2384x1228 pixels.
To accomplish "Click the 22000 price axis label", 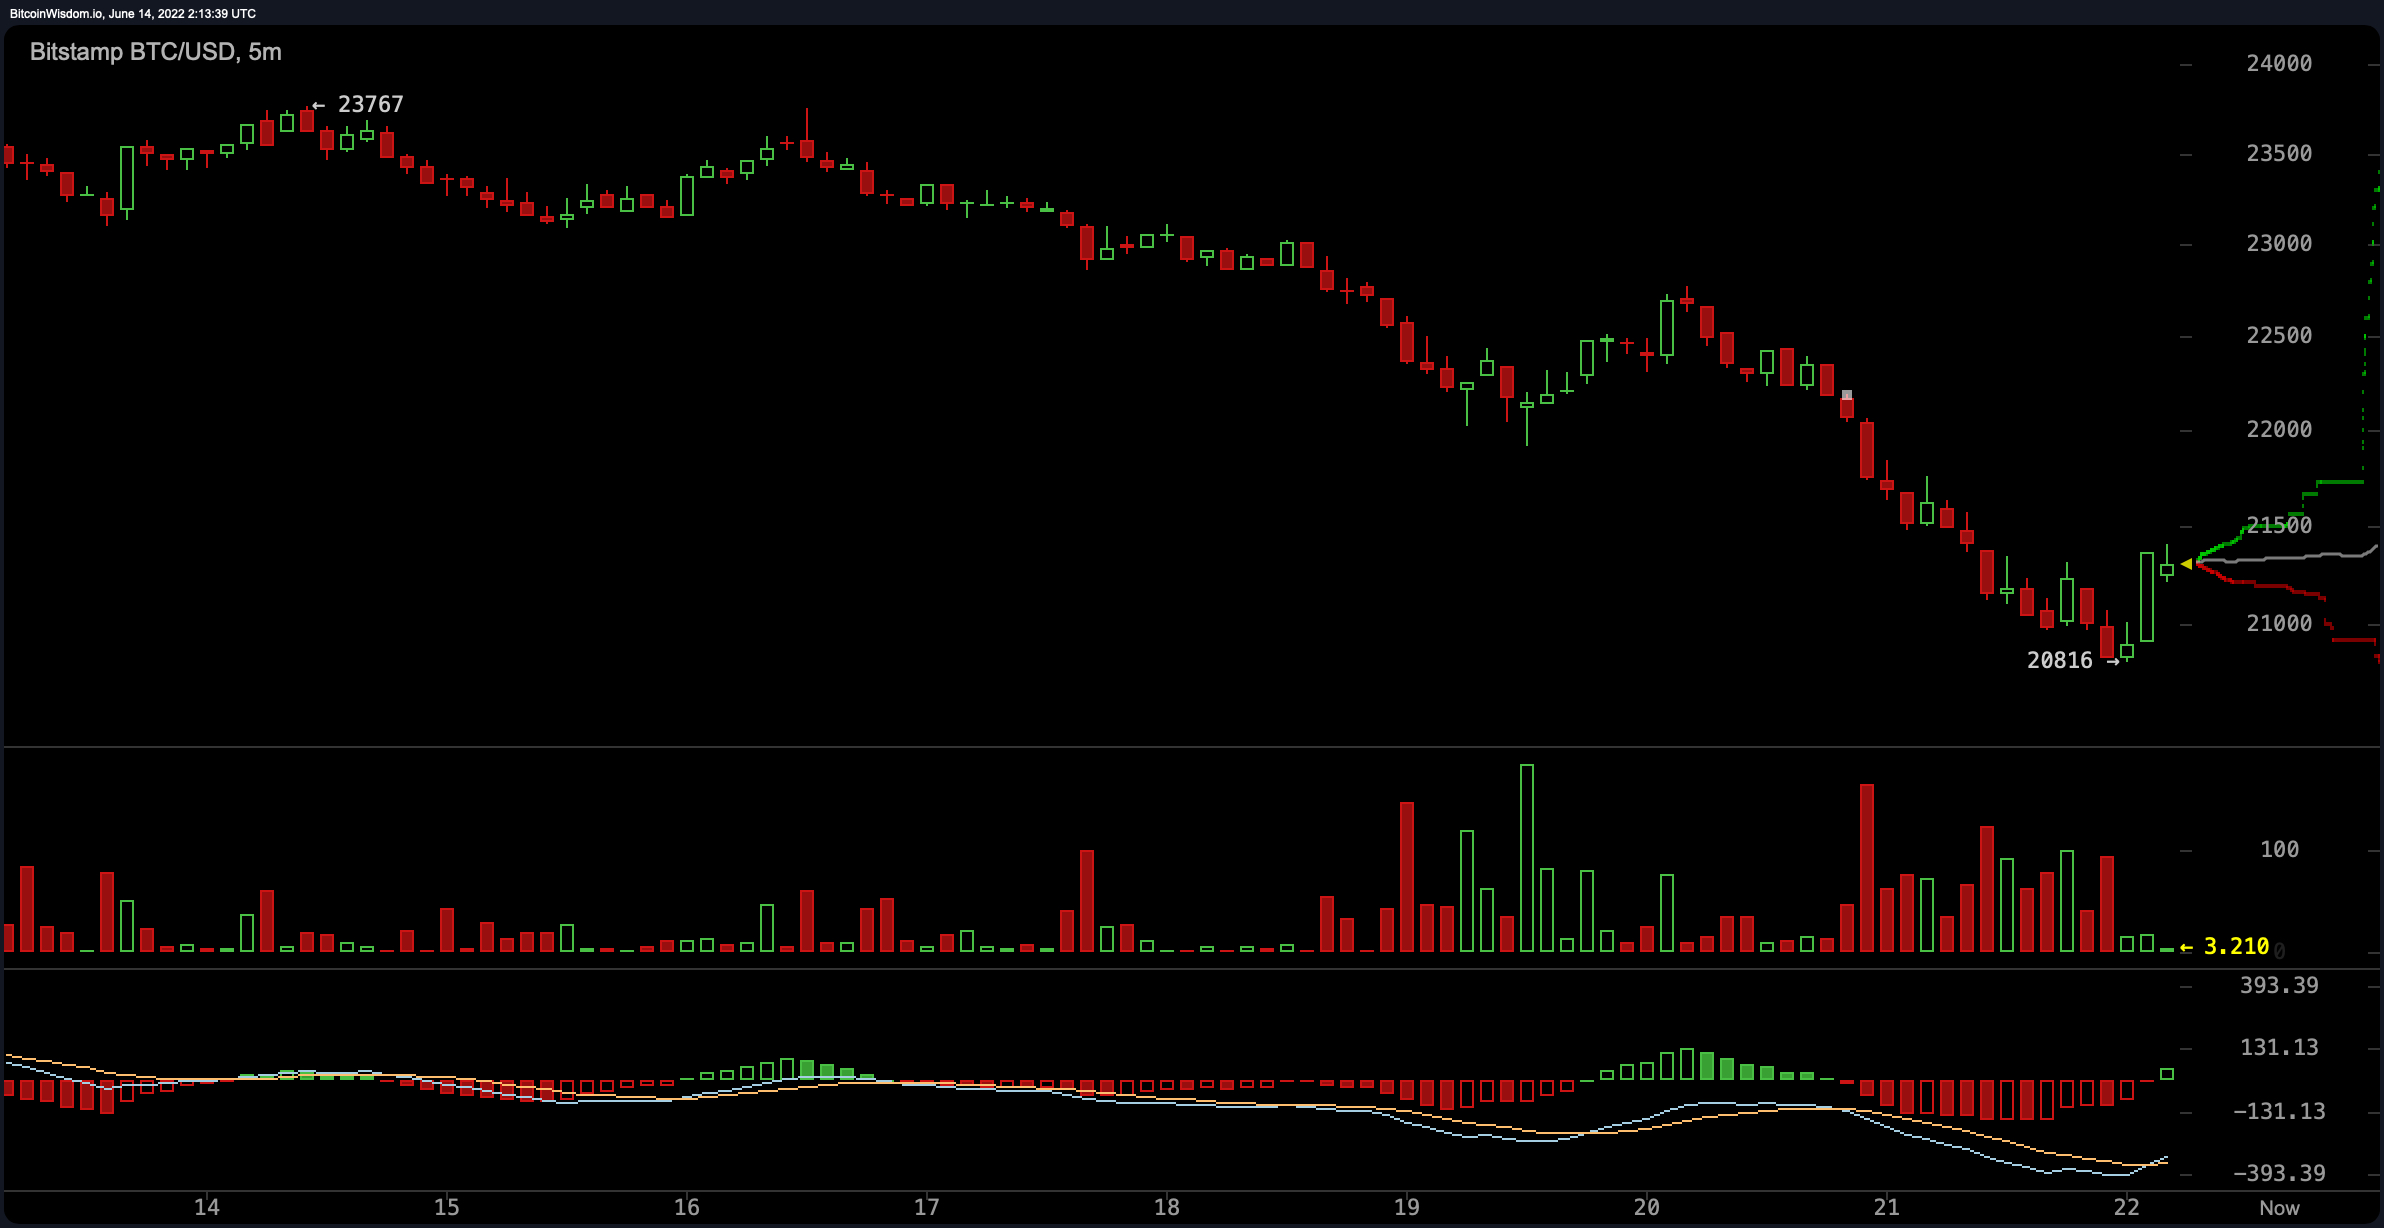I will (2279, 430).
